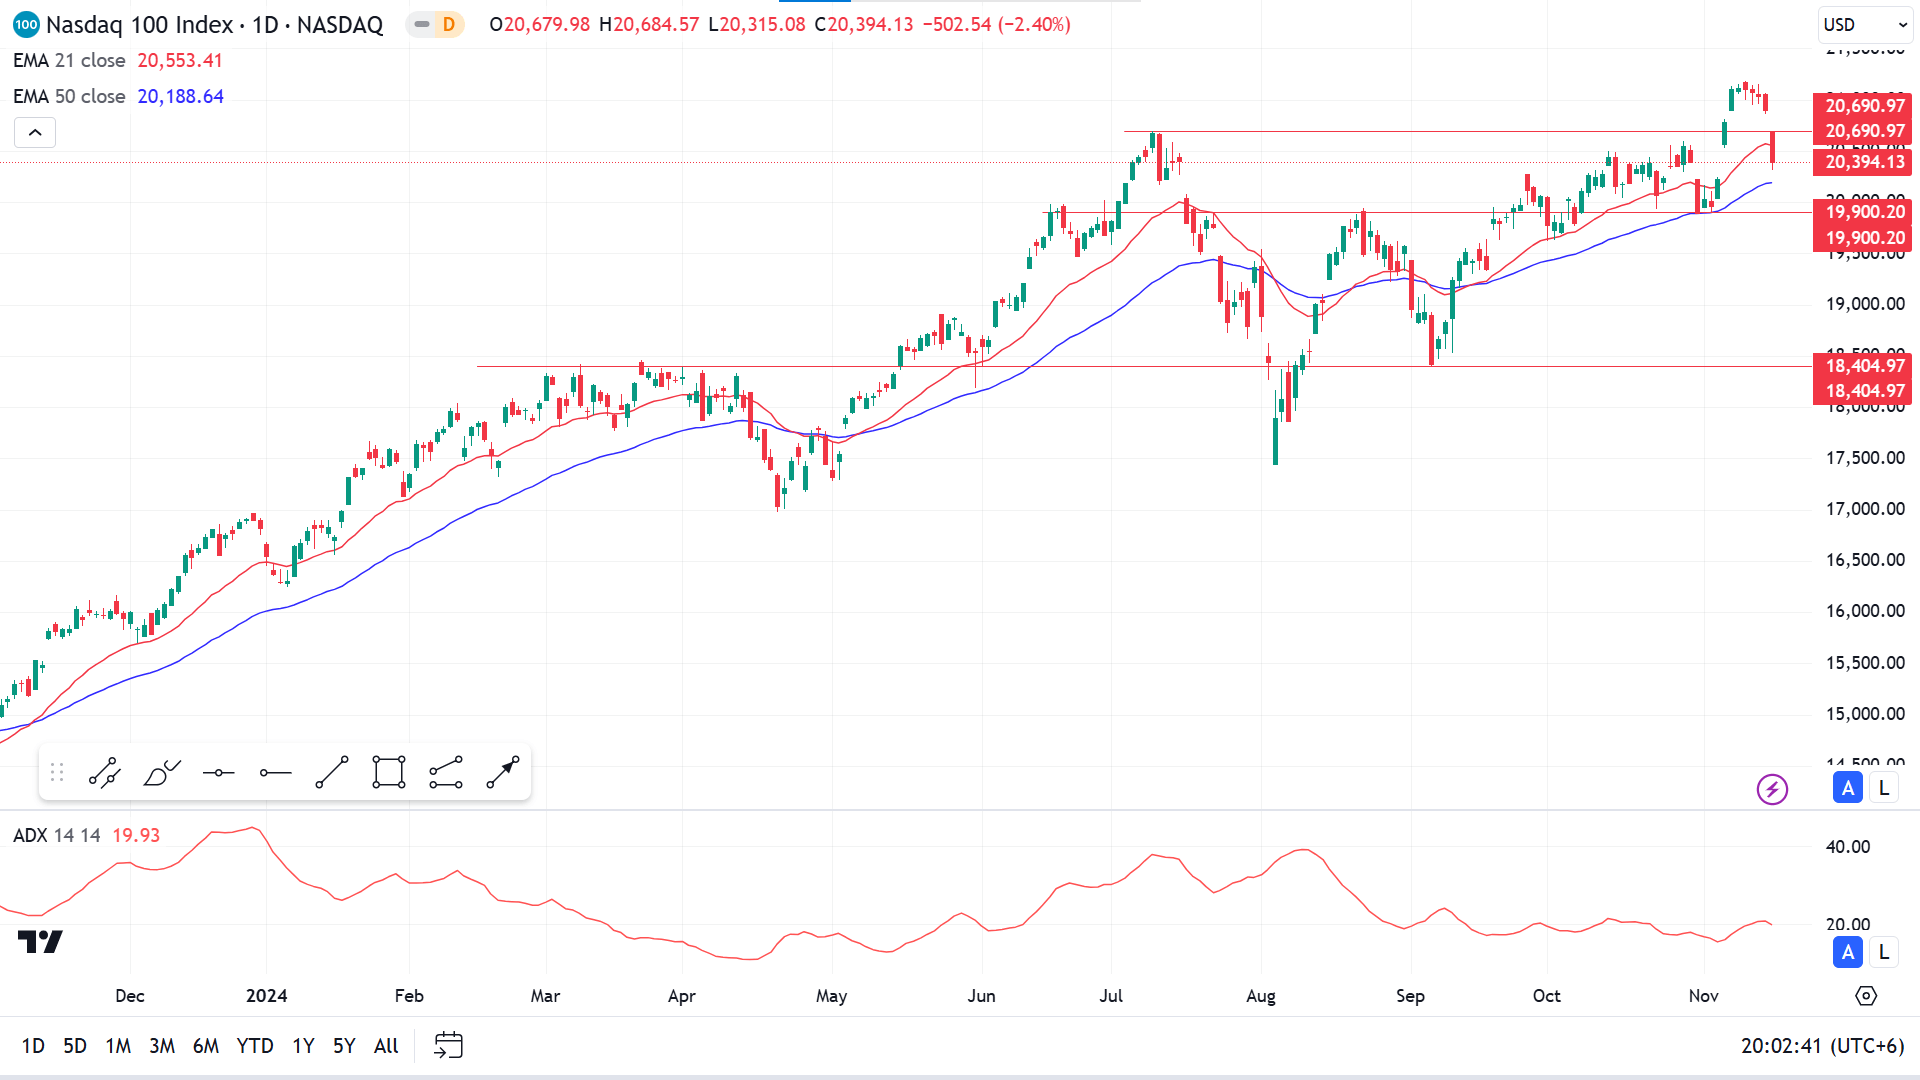Select the EMA 50 close indicator legend

(x=69, y=96)
